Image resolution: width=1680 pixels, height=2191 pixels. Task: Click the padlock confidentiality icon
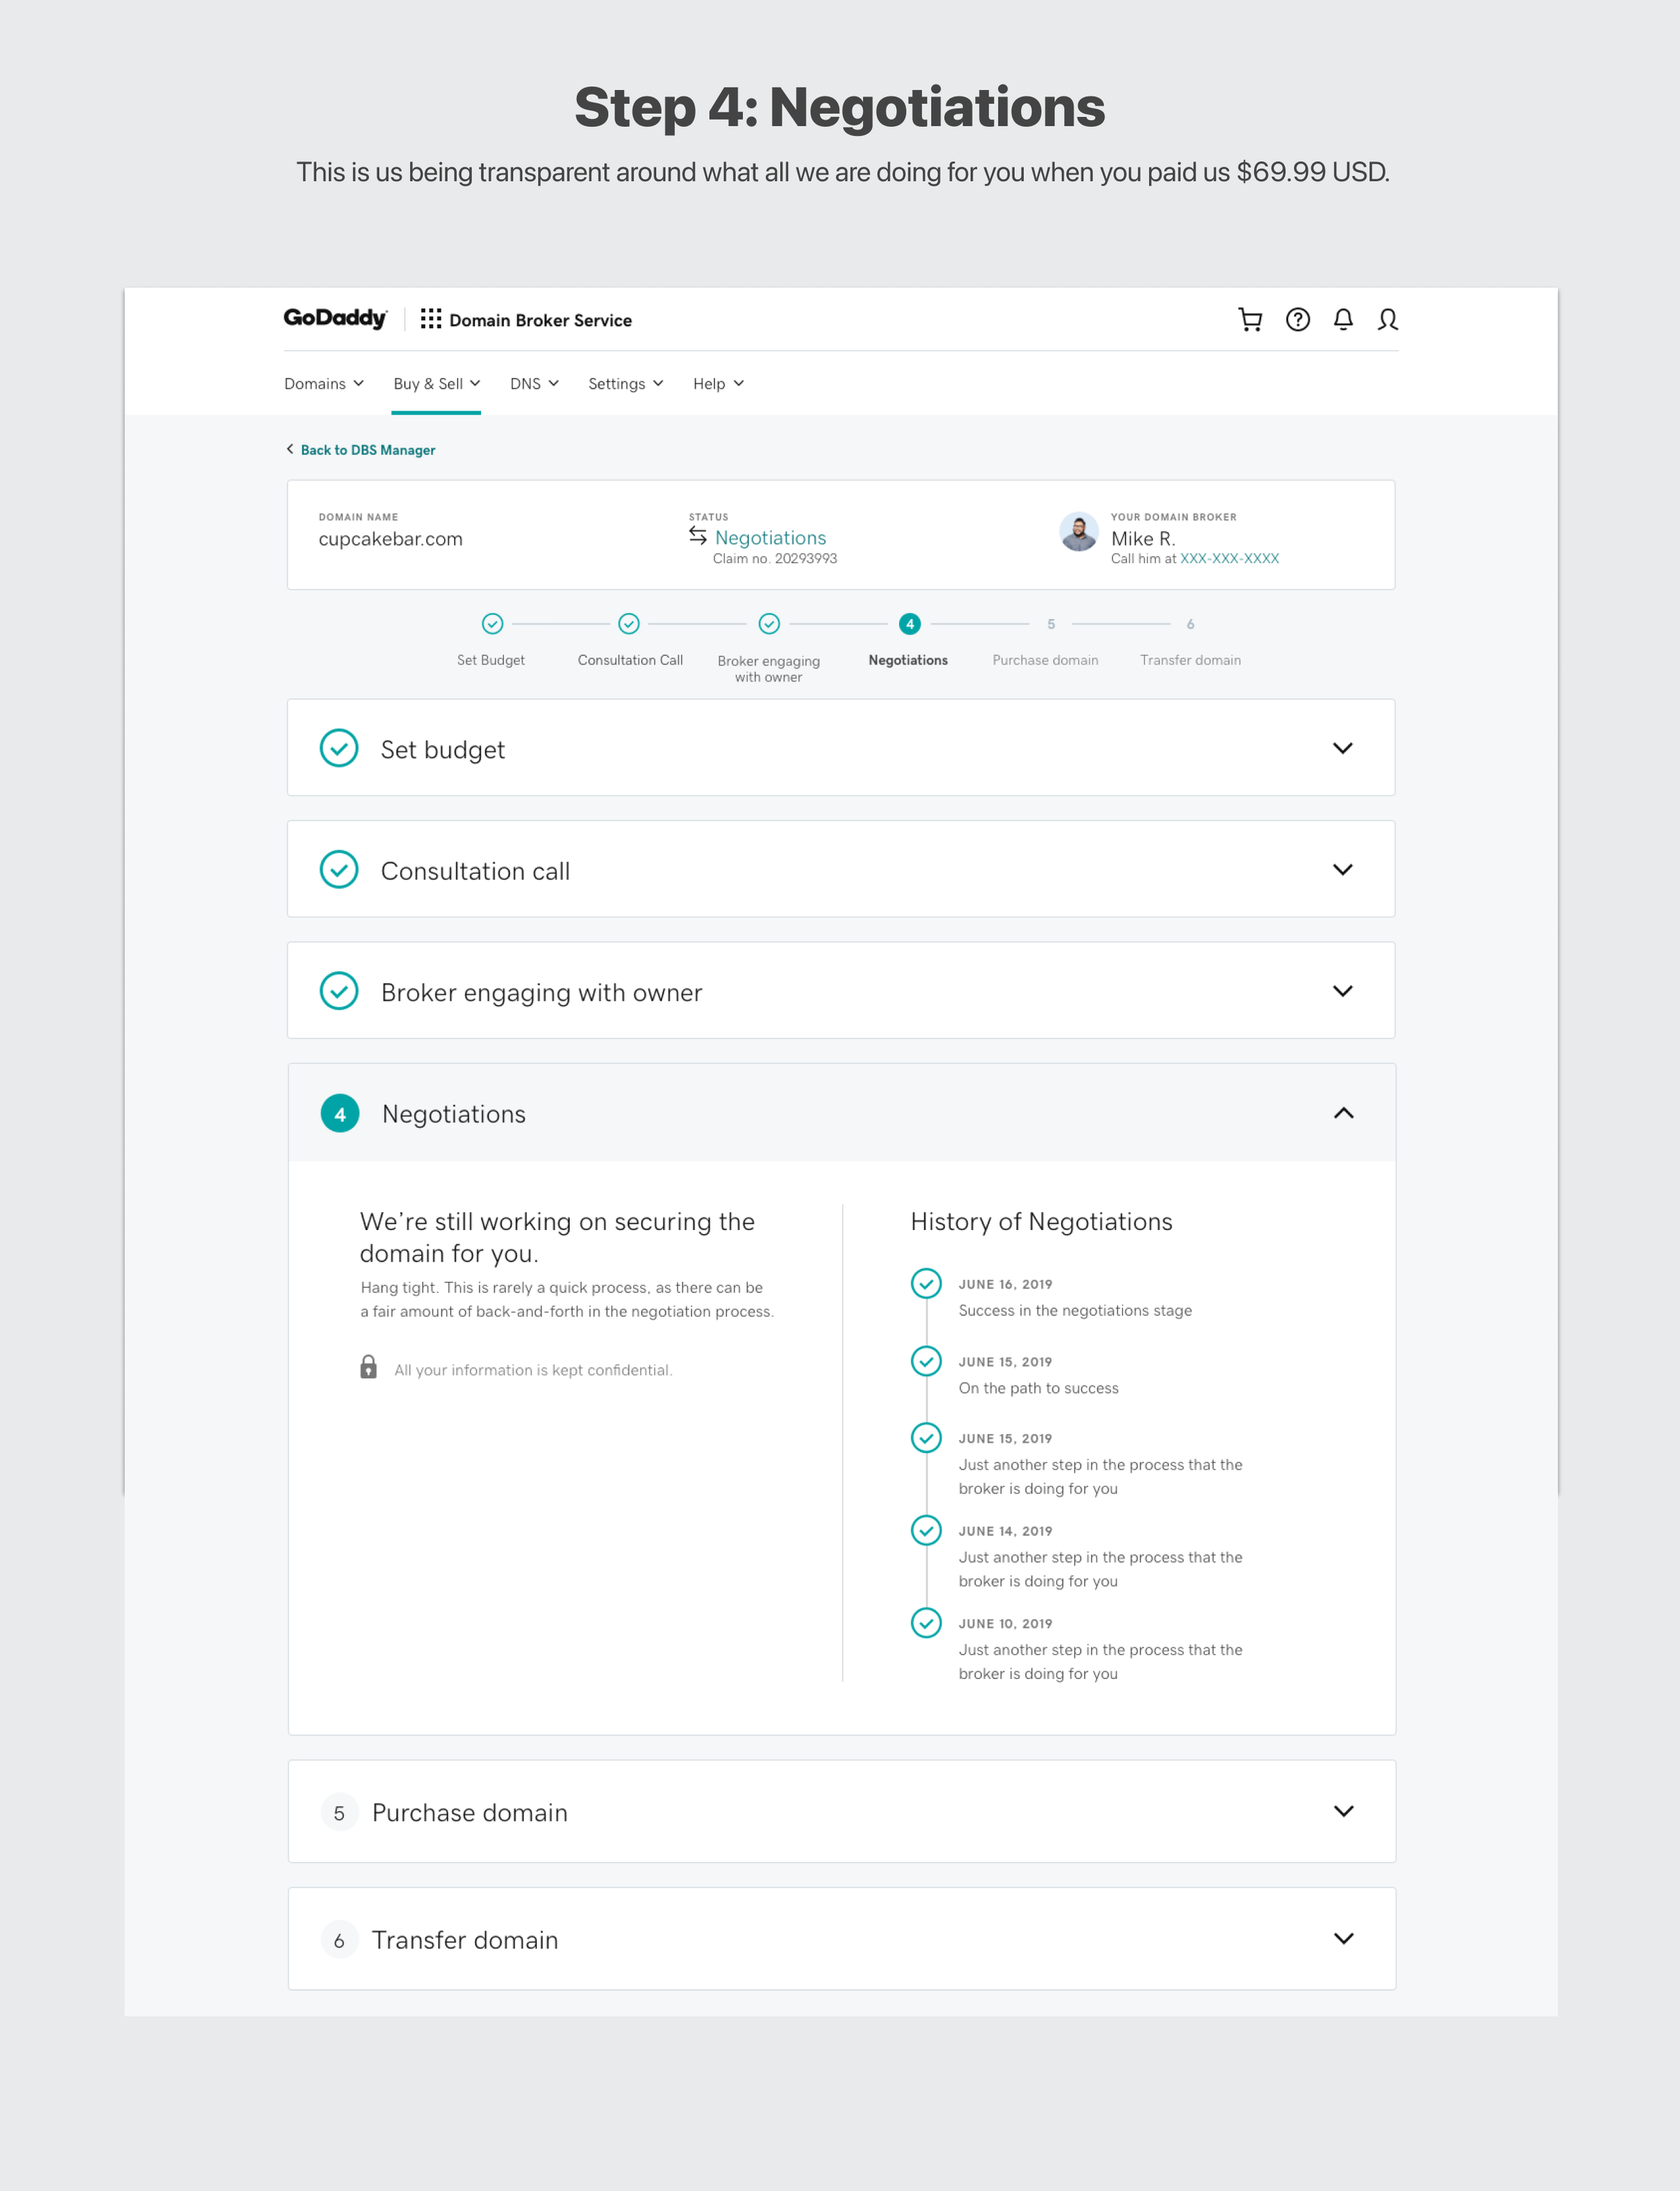tap(369, 1367)
